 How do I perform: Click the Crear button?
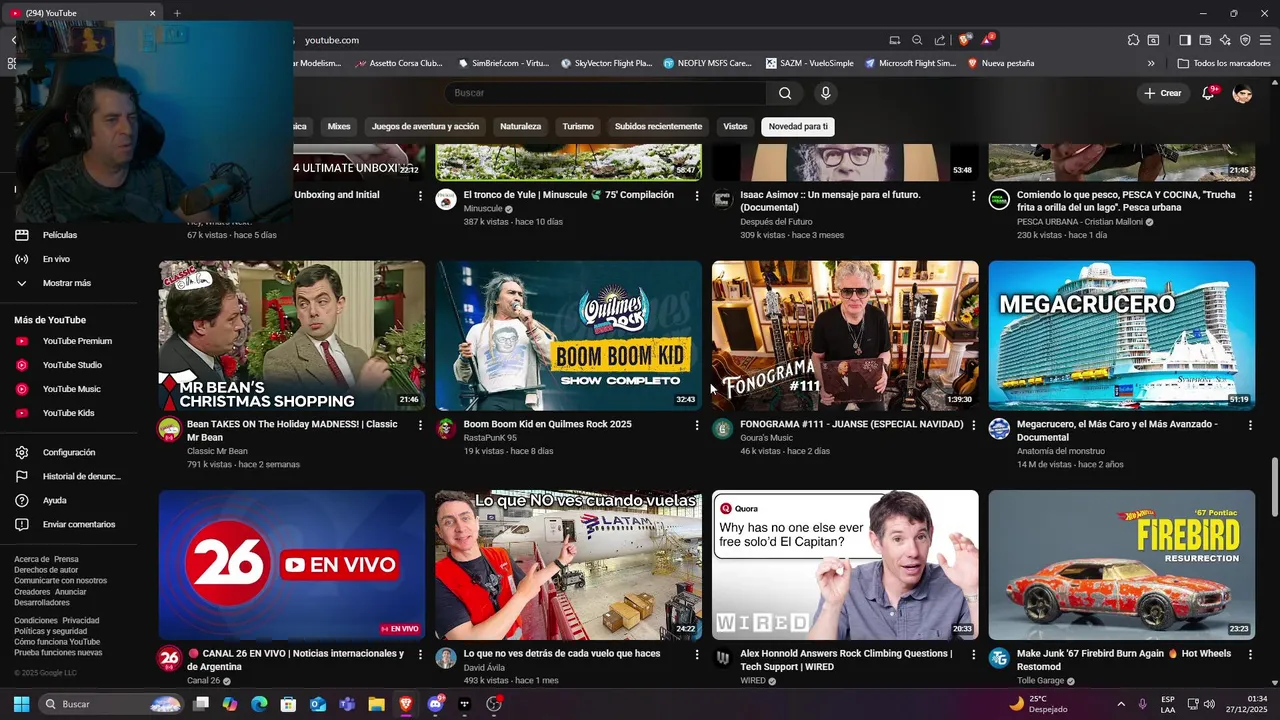coord(1163,93)
